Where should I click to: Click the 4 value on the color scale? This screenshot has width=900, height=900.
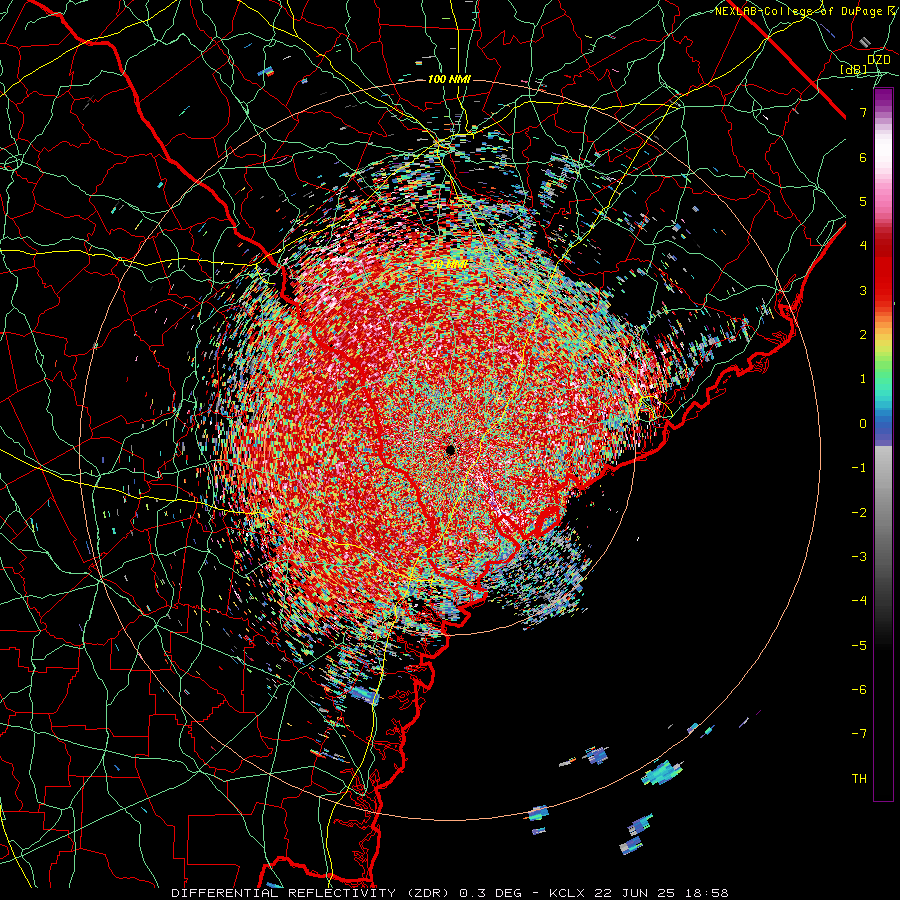863,245
